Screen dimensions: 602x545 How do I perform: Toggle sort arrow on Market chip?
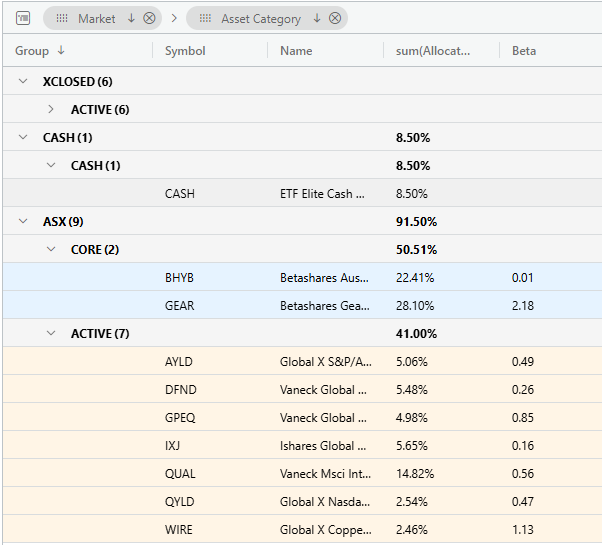(x=131, y=18)
